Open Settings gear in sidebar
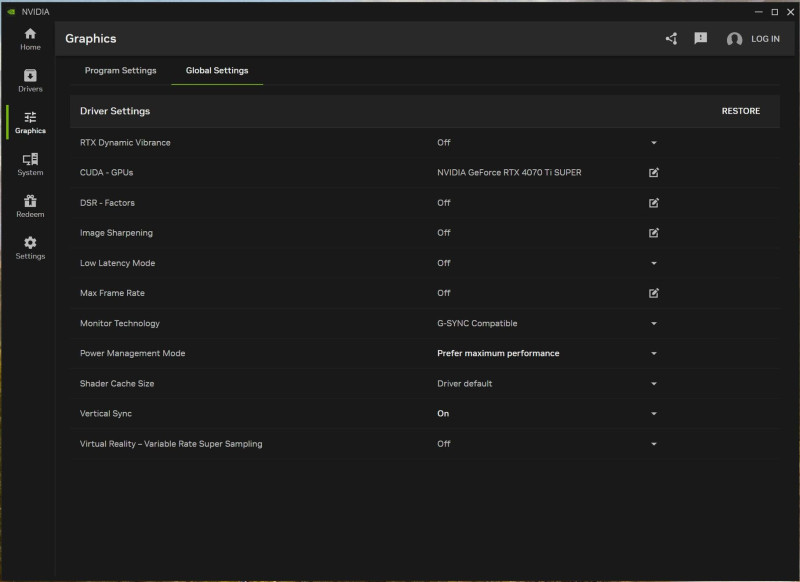 pyautogui.click(x=30, y=247)
